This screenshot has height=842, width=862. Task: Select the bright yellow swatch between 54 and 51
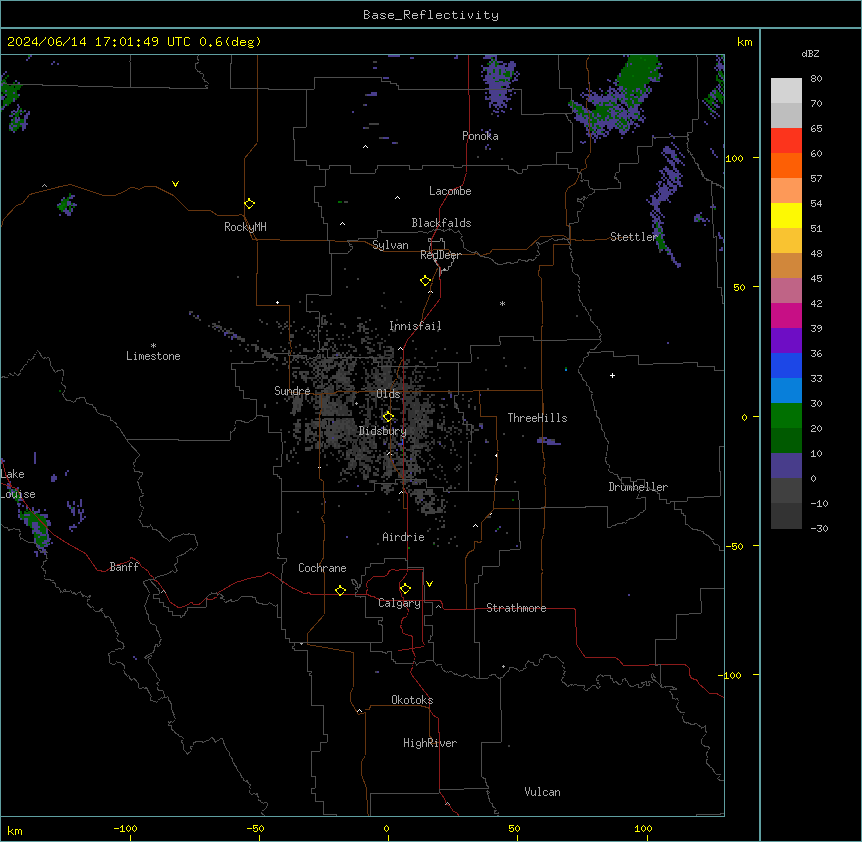coord(786,215)
